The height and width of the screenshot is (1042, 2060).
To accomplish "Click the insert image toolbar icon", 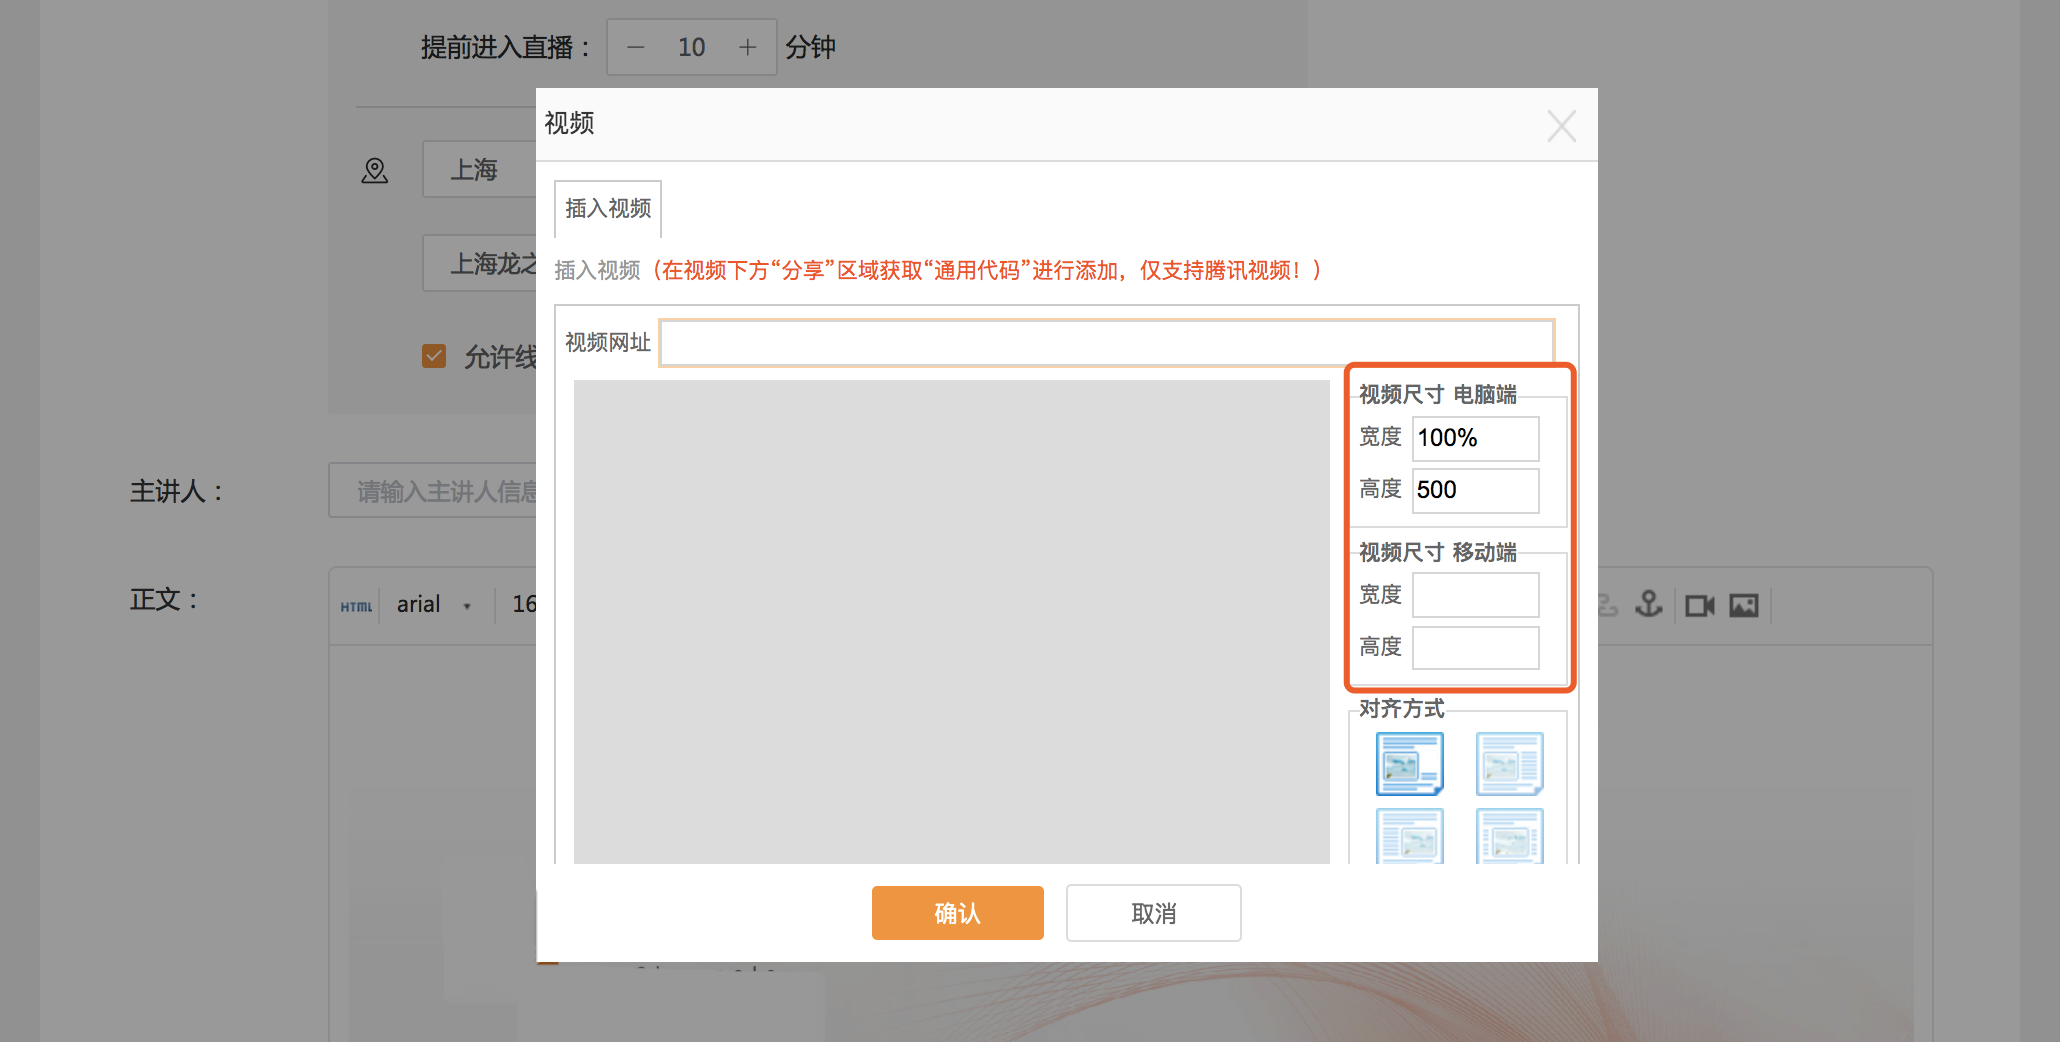I will point(1744,606).
